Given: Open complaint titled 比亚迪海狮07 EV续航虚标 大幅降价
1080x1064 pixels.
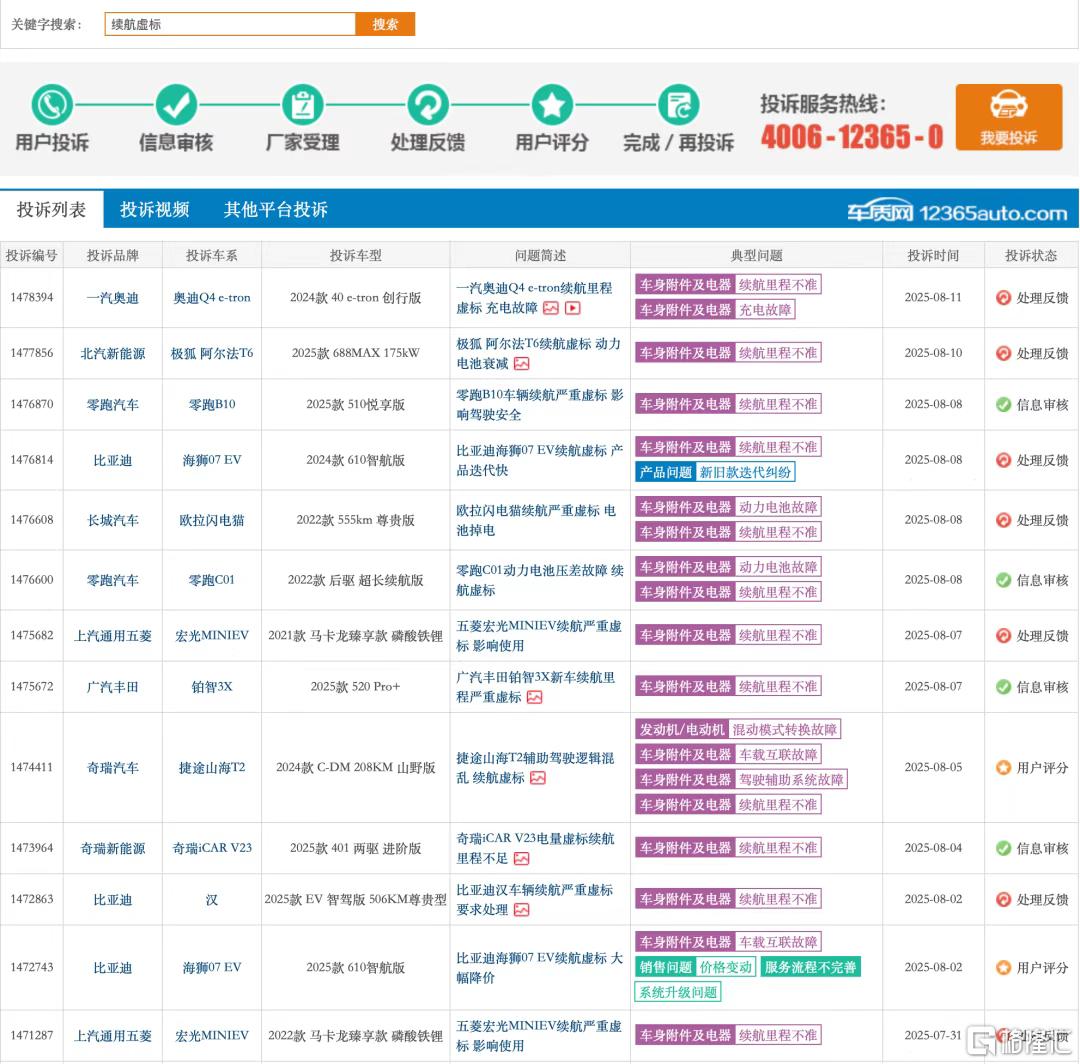Looking at the screenshot, I should 539,968.
